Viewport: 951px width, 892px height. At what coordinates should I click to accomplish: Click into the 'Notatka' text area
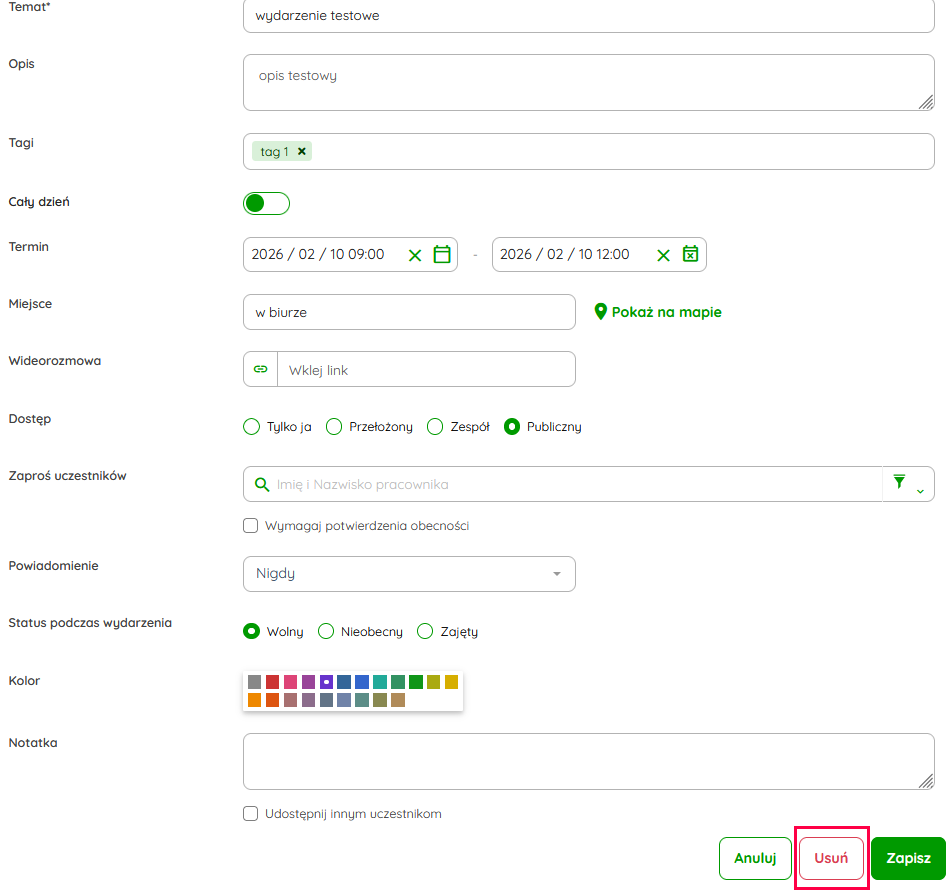click(588, 762)
